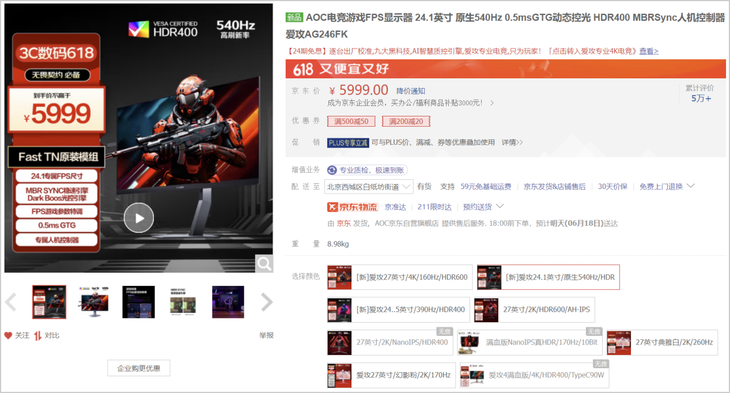Image resolution: width=730 pixels, height=393 pixels.
Task: Expand the 预约送货 delivery options chevron
Action: tap(500, 206)
